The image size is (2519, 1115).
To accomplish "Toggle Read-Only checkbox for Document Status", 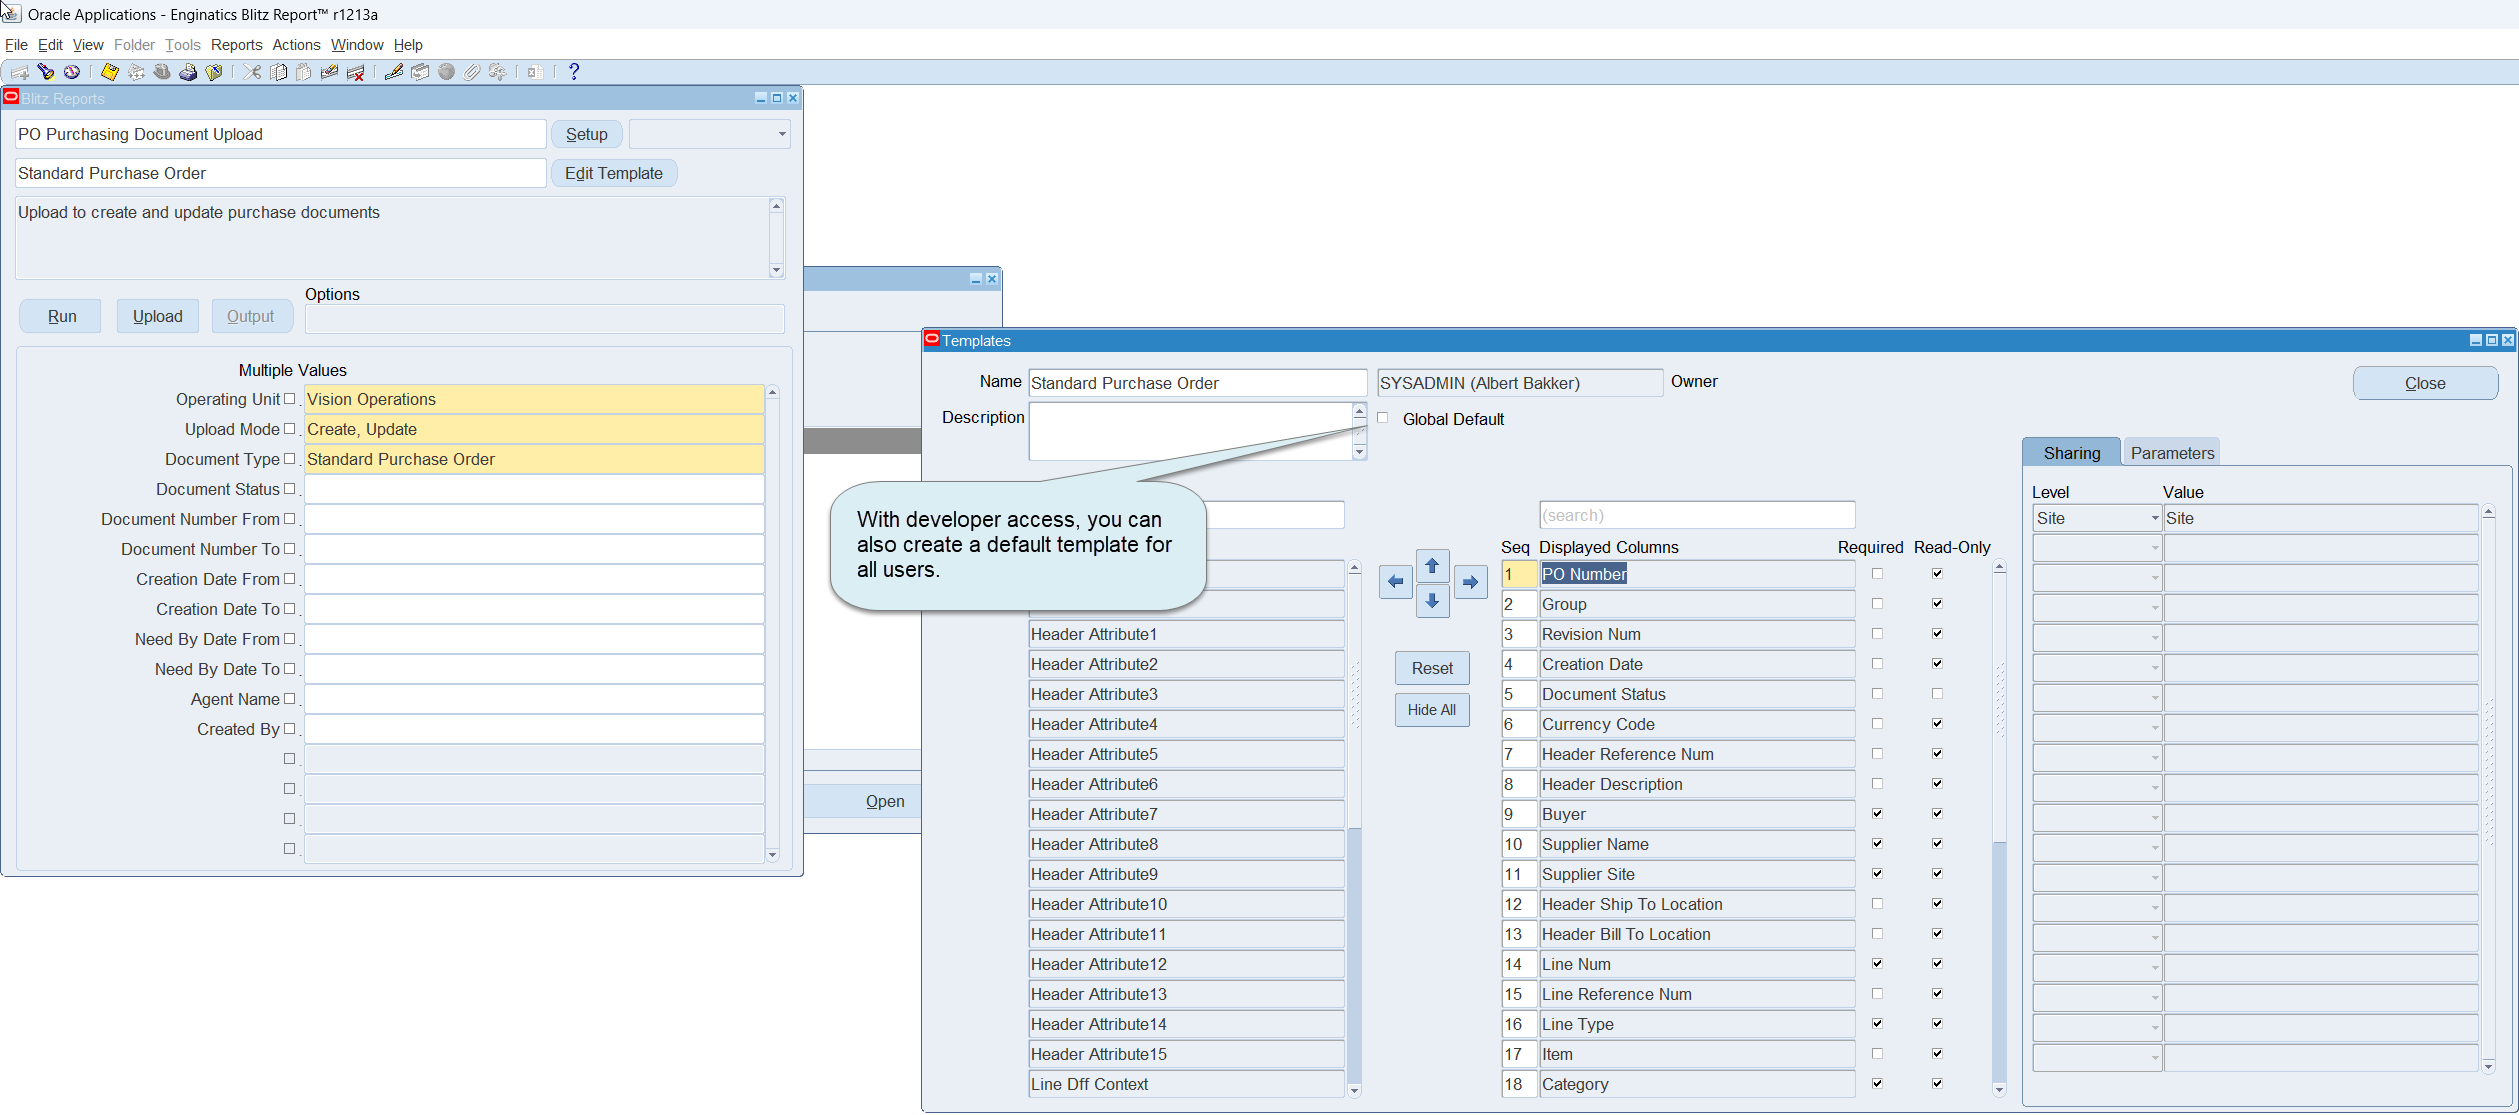I will click(1937, 694).
